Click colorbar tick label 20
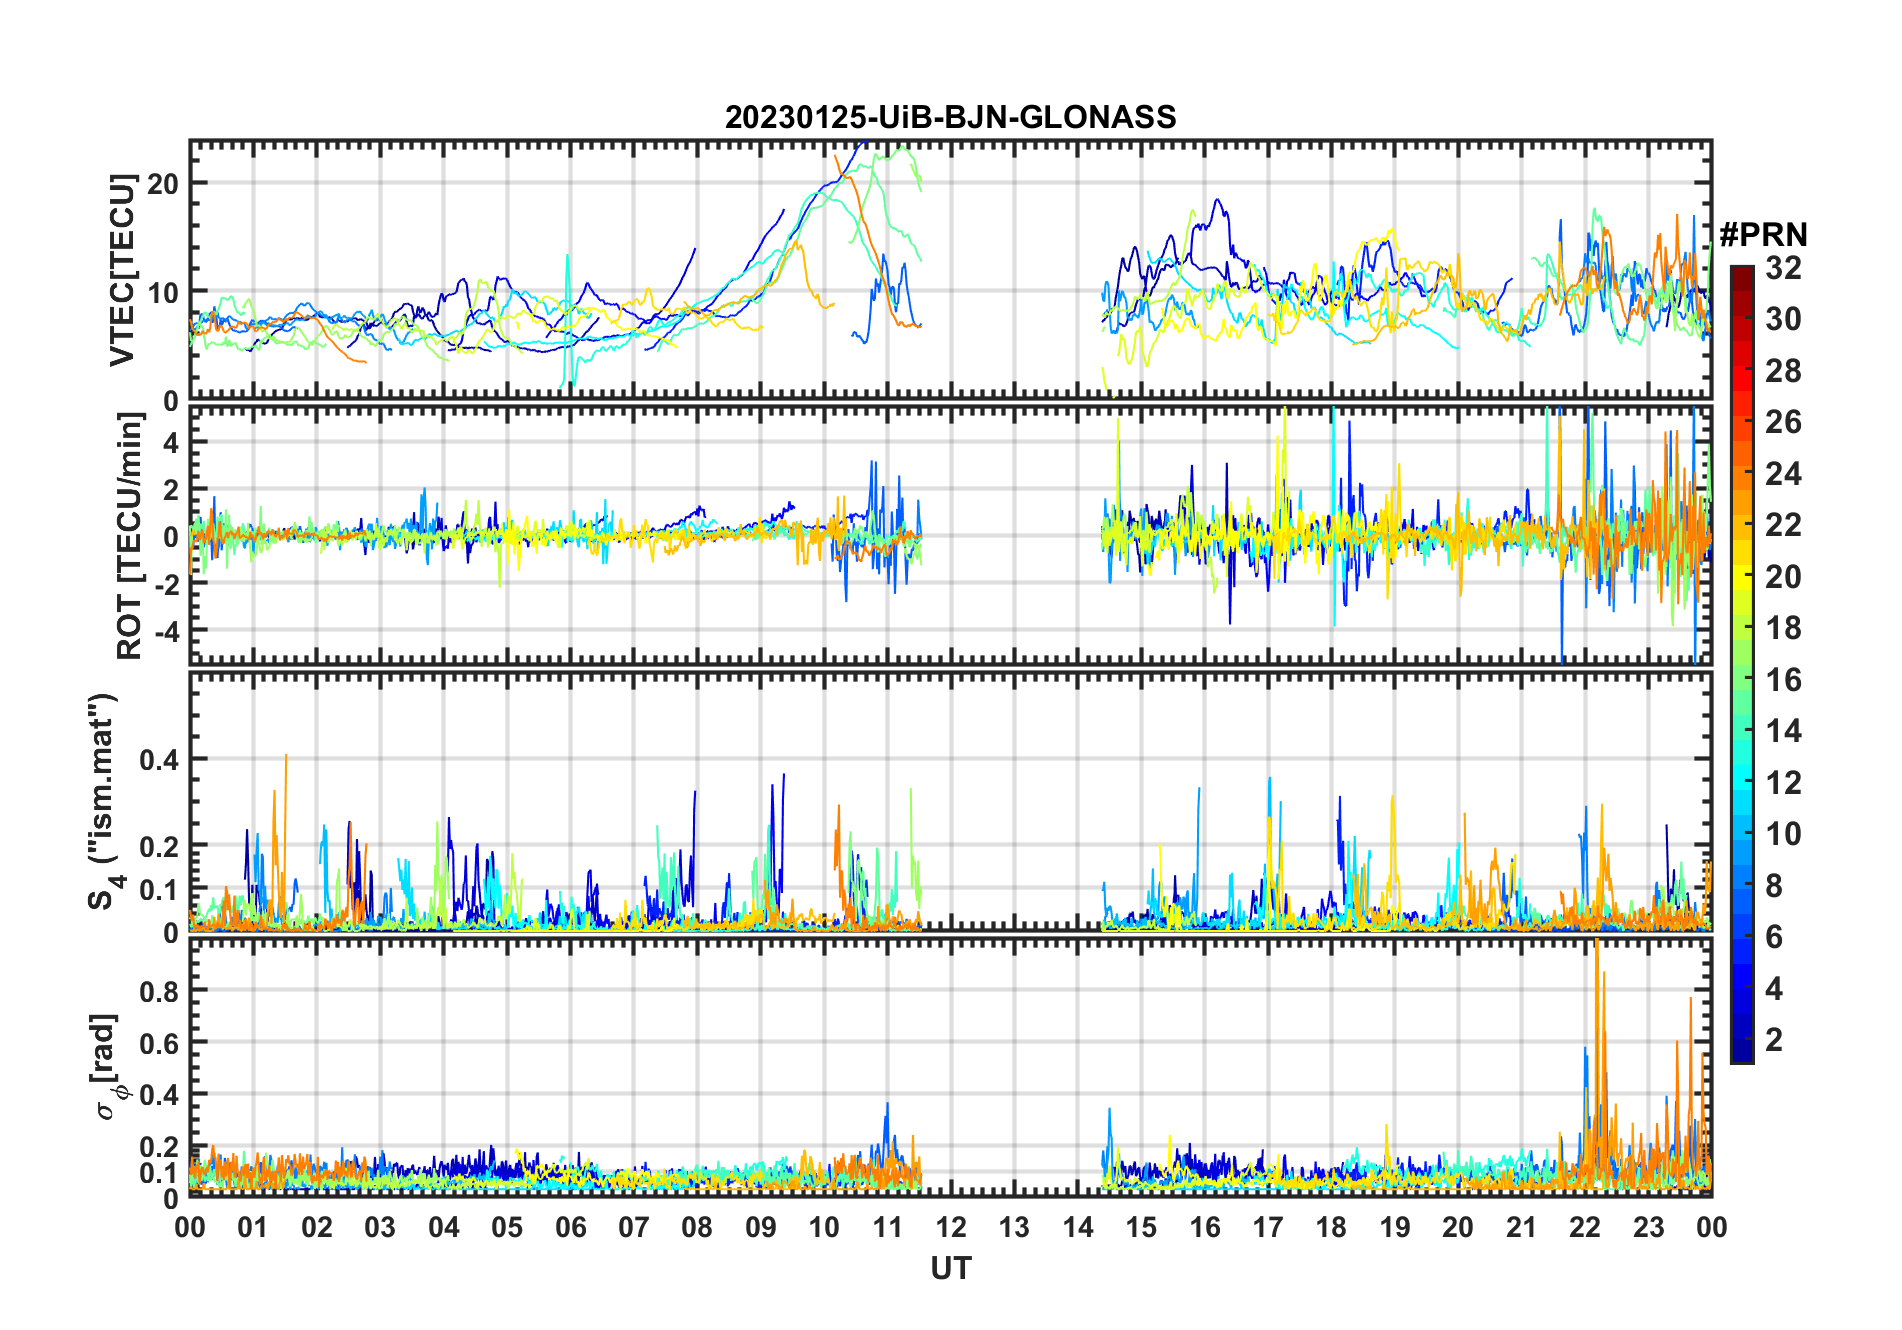1902x1330 pixels. click(1783, 577)
